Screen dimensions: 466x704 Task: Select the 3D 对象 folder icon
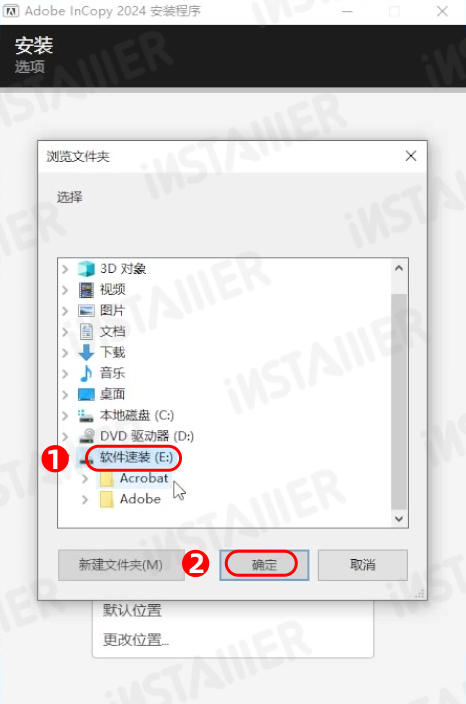86,269
